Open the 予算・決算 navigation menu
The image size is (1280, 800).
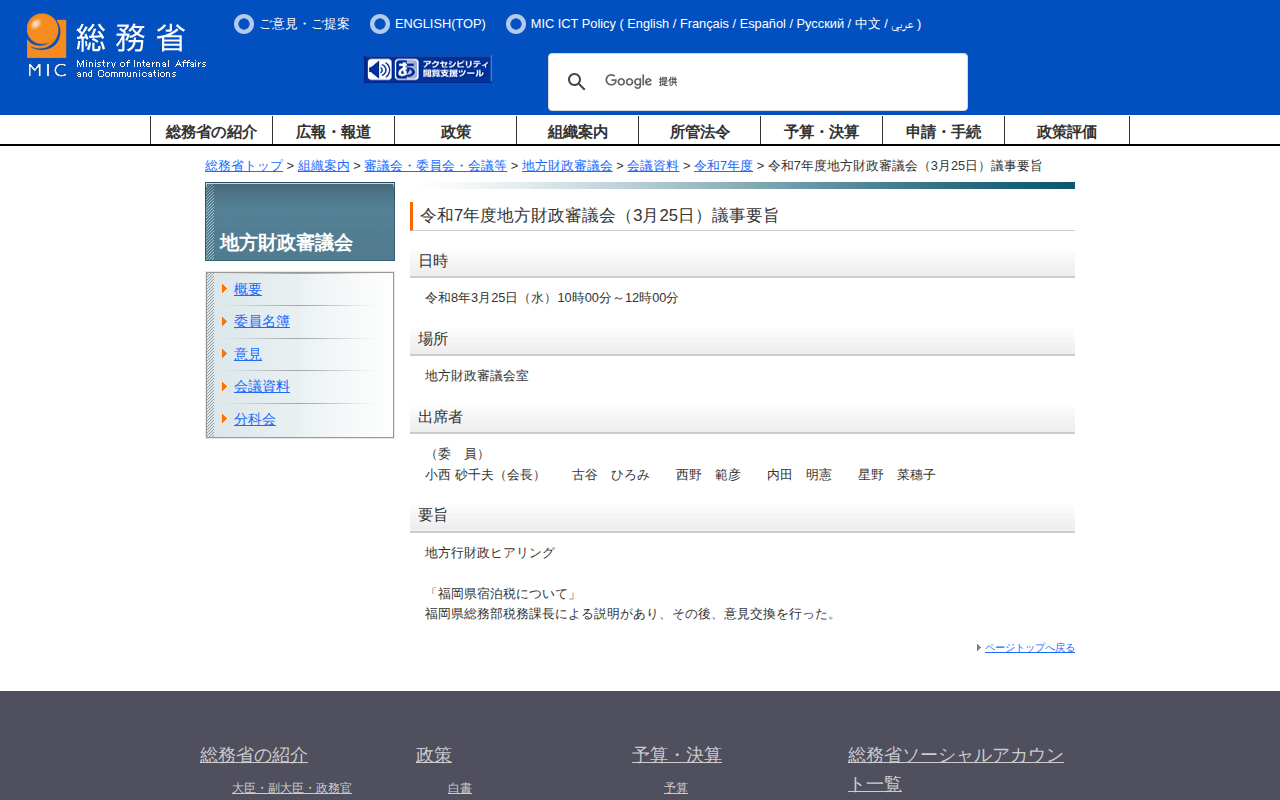[x=821, y=131]
